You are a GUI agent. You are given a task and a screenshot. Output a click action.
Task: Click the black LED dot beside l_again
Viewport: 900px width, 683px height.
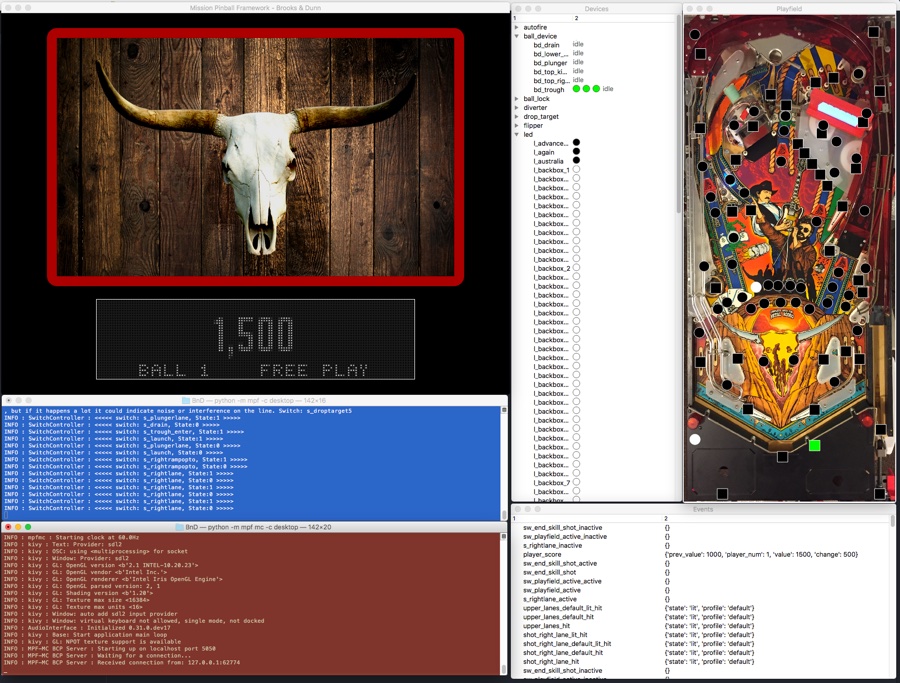coord(576,152)
